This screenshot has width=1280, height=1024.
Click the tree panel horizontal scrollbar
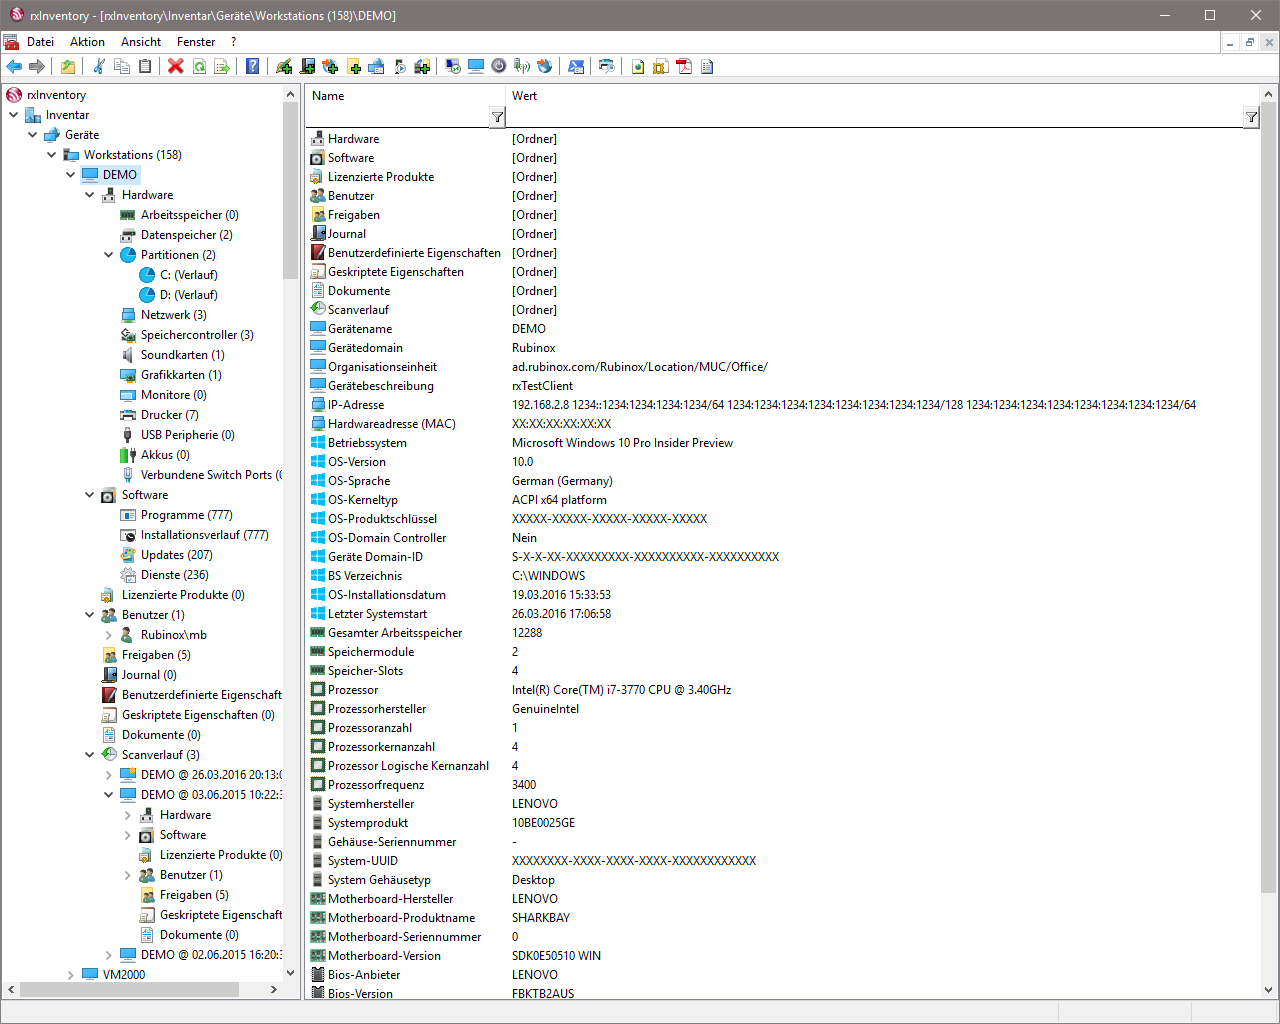[129, 989]
